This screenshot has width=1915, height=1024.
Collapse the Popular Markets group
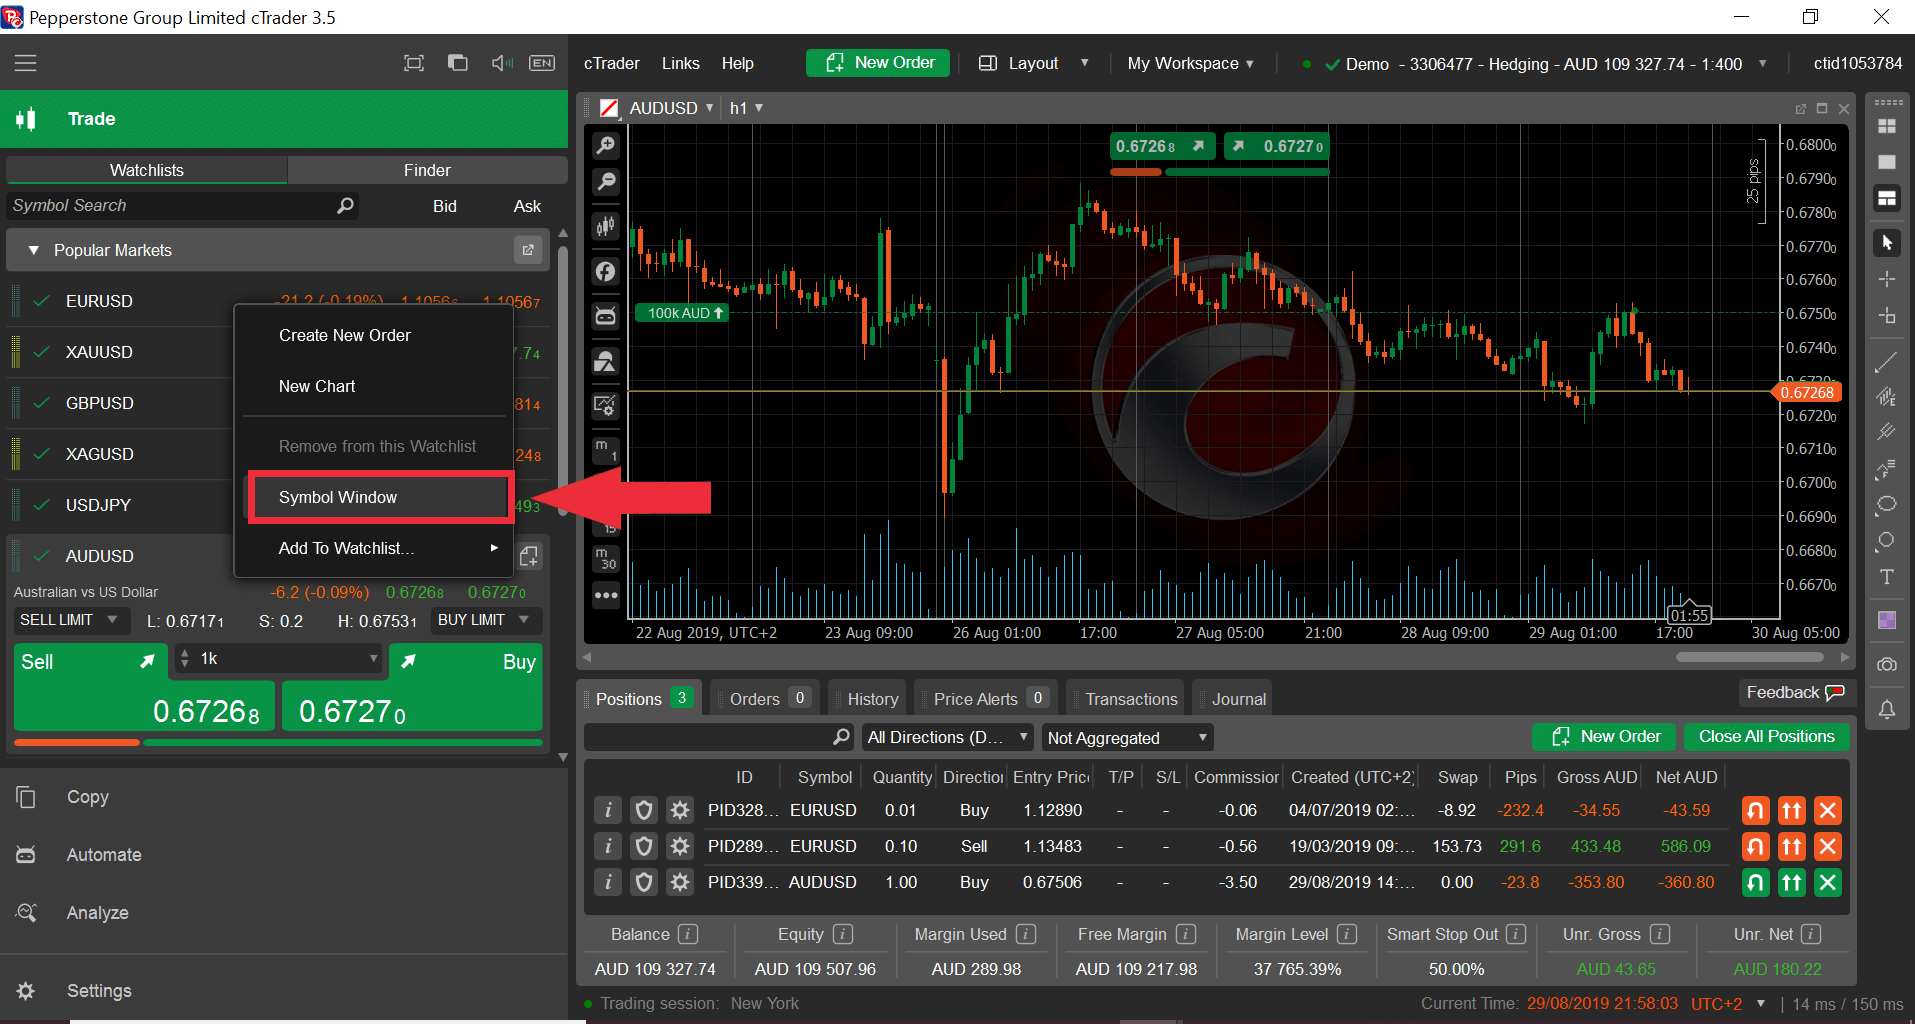[34, 250]
